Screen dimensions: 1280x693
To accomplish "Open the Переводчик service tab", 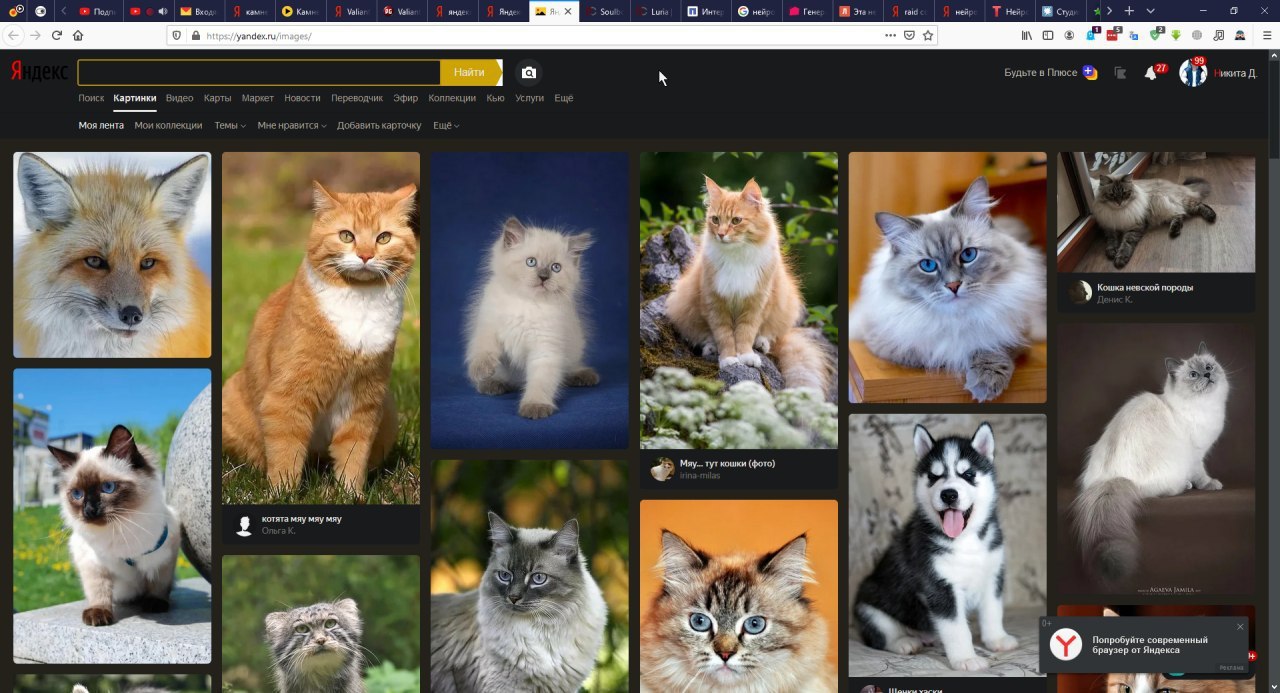I will (357, 98).
